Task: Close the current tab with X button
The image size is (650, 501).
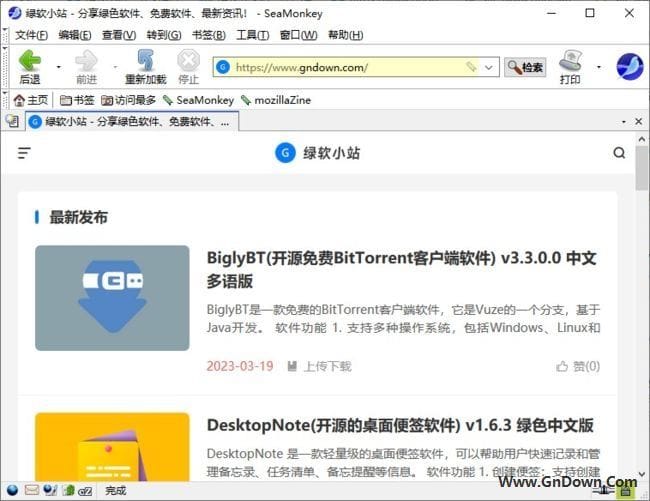Action: pyautogui.click(x=638, y=121)
